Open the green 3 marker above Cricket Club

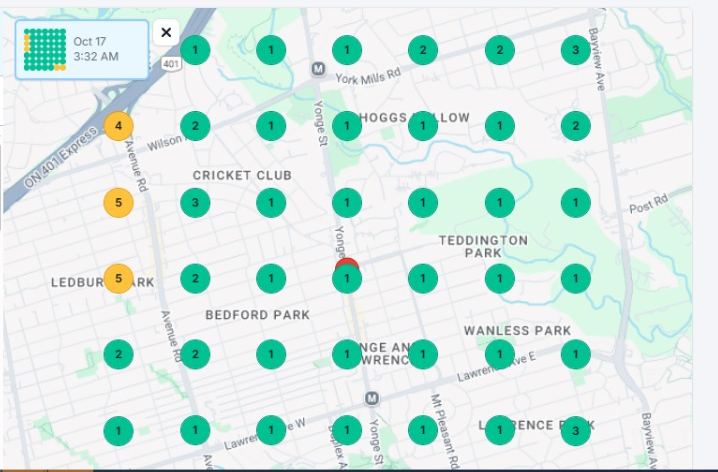(x=195, y=203)
